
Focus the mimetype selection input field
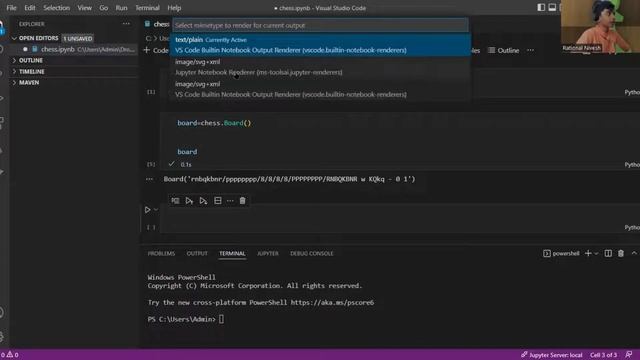click(x=320, y=25)
